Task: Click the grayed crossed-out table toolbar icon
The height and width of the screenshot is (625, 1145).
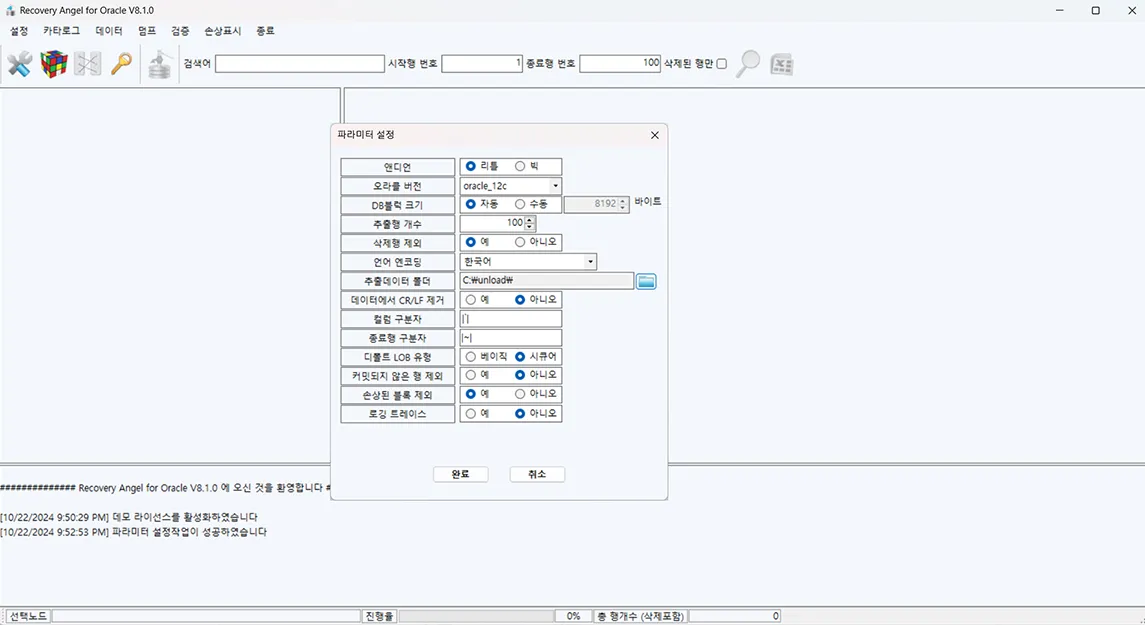Action: pos(88,65)
